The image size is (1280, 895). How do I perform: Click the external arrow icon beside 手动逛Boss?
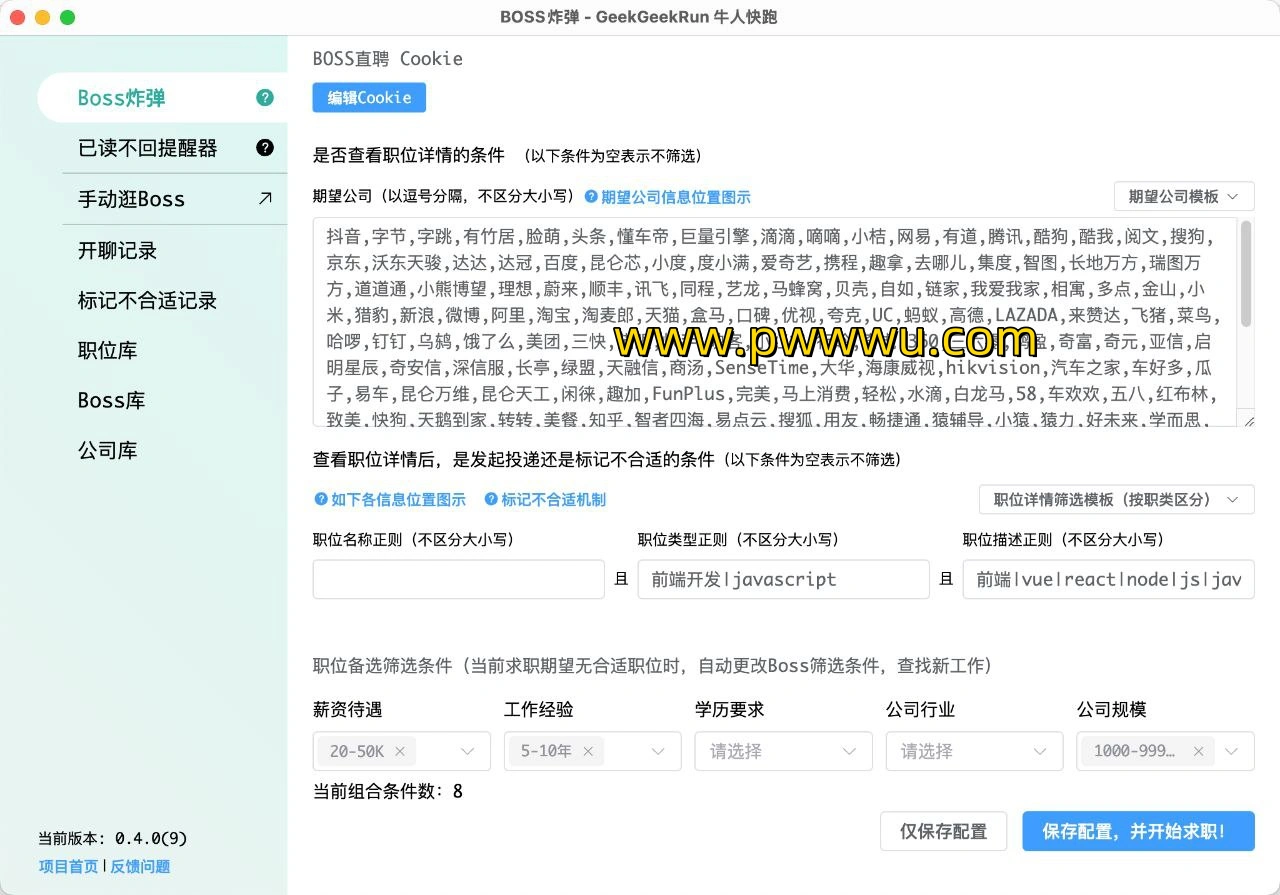(x=265, y=198)
